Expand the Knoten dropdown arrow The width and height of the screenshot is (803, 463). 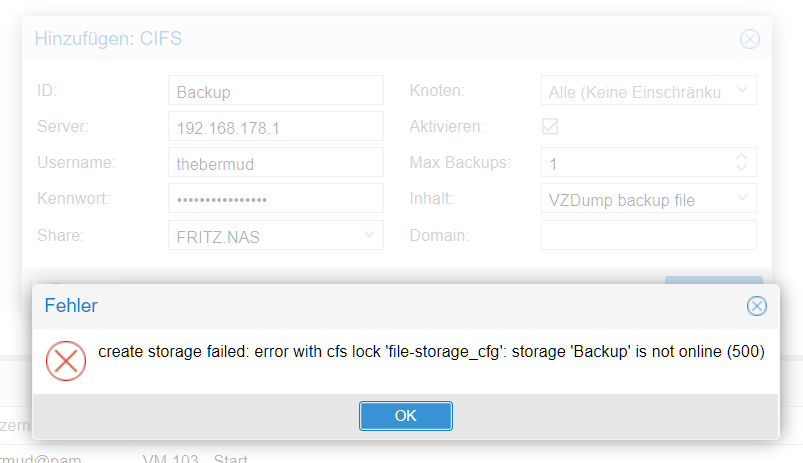pyautogui.click(x=742, y=90)
